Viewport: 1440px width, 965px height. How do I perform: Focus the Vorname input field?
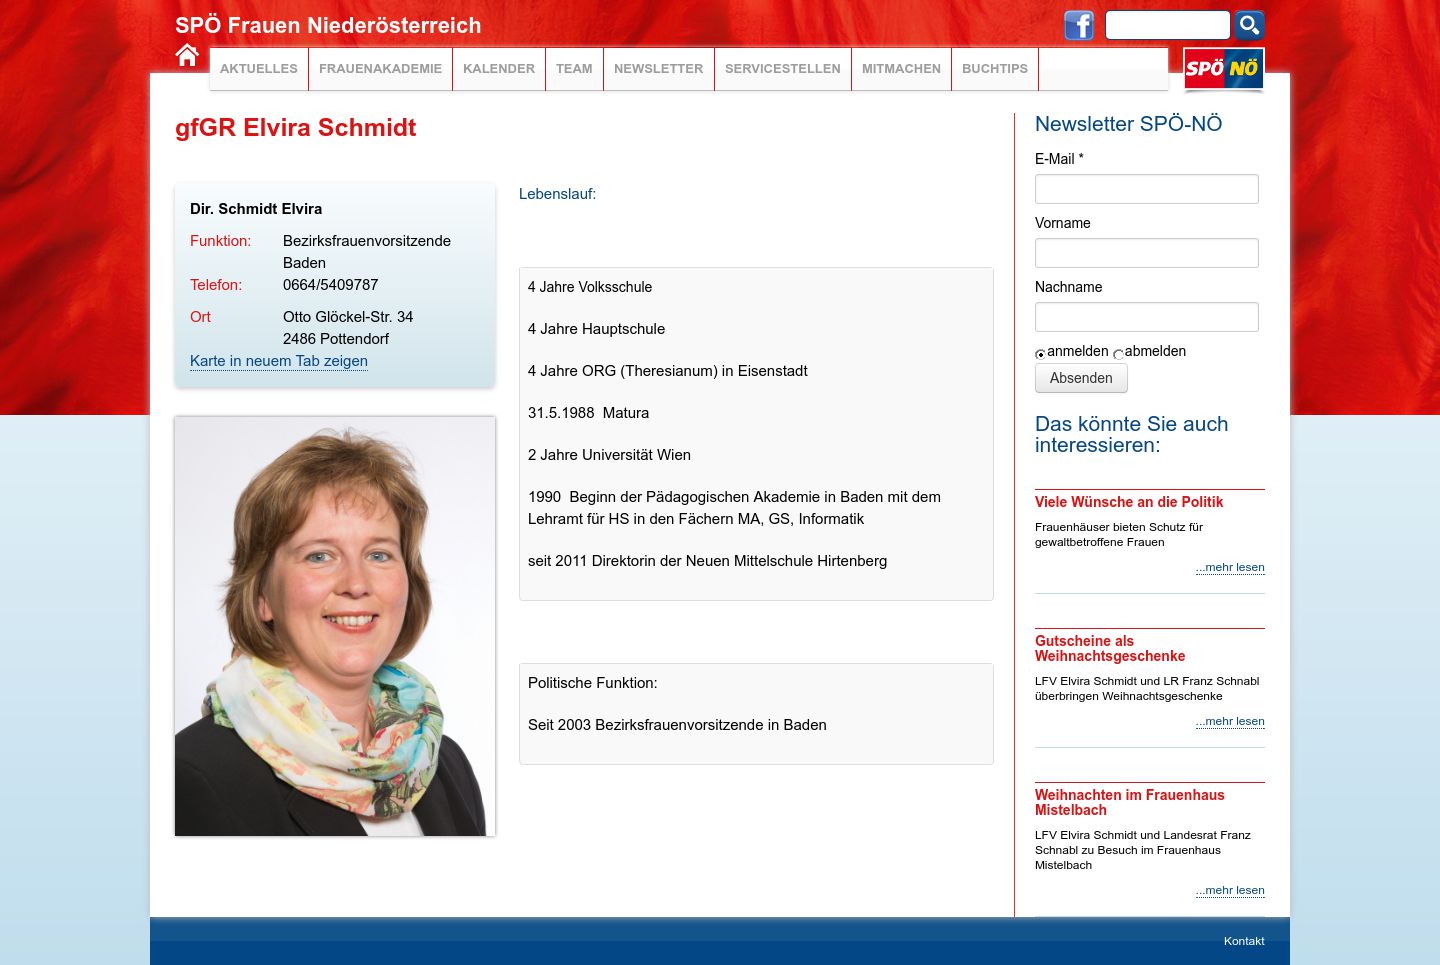point(1147,253)
